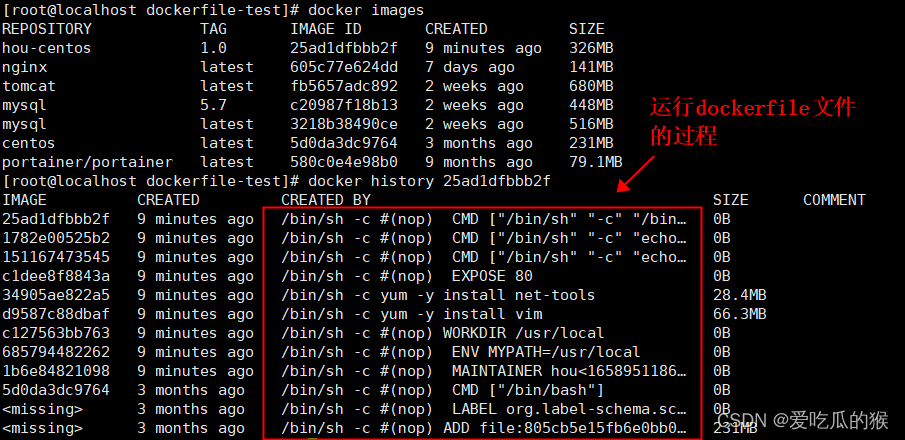Click size value 66.3MB
The image size is (905, 440).
(x=740, y=315)
